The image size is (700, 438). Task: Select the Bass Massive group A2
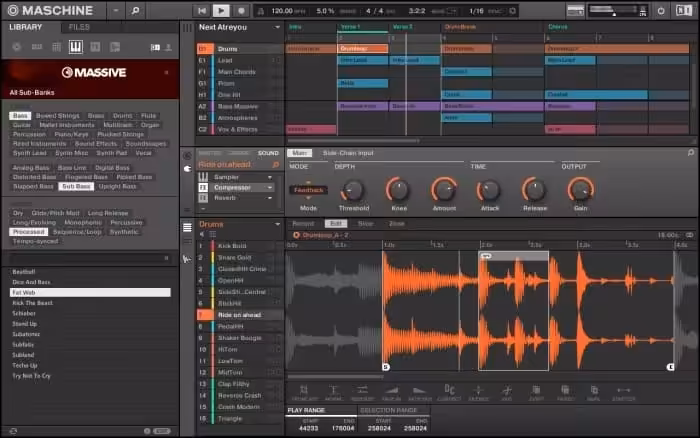point(240,106)
